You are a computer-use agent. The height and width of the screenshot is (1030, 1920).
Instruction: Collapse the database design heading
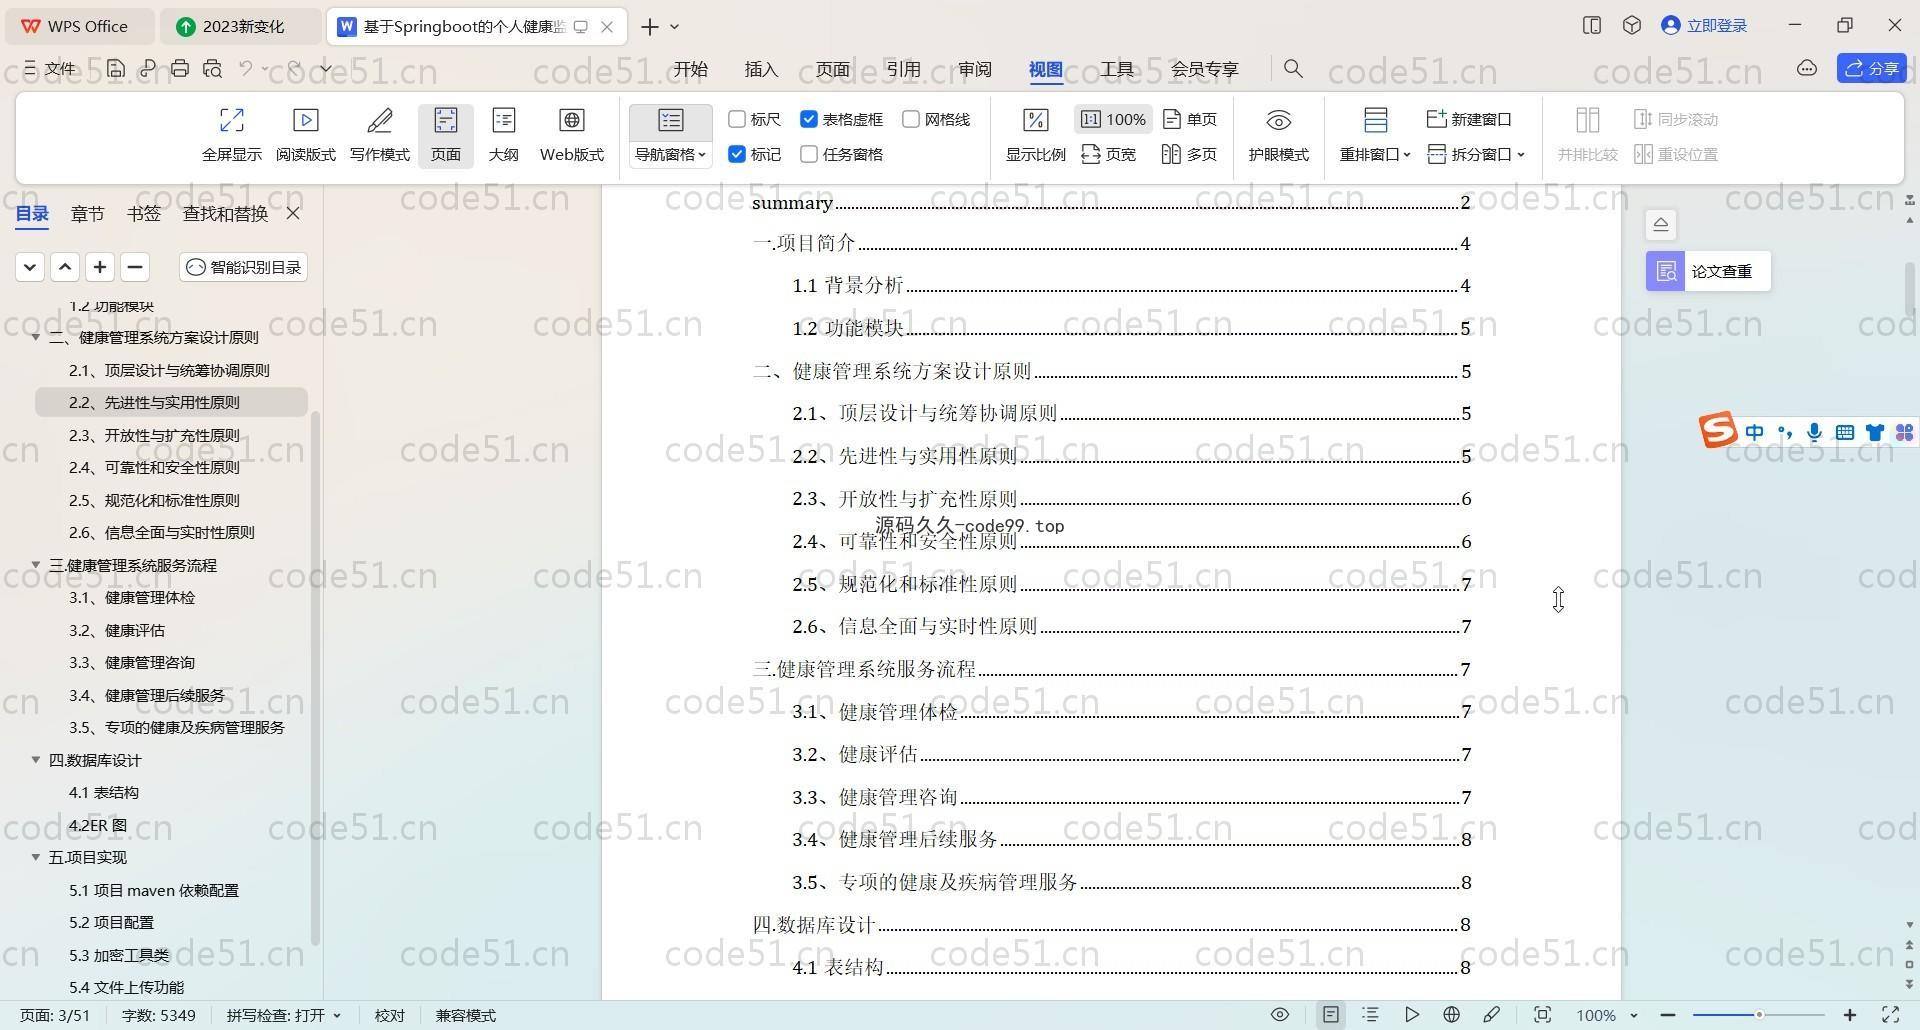(x=36, y=760)
